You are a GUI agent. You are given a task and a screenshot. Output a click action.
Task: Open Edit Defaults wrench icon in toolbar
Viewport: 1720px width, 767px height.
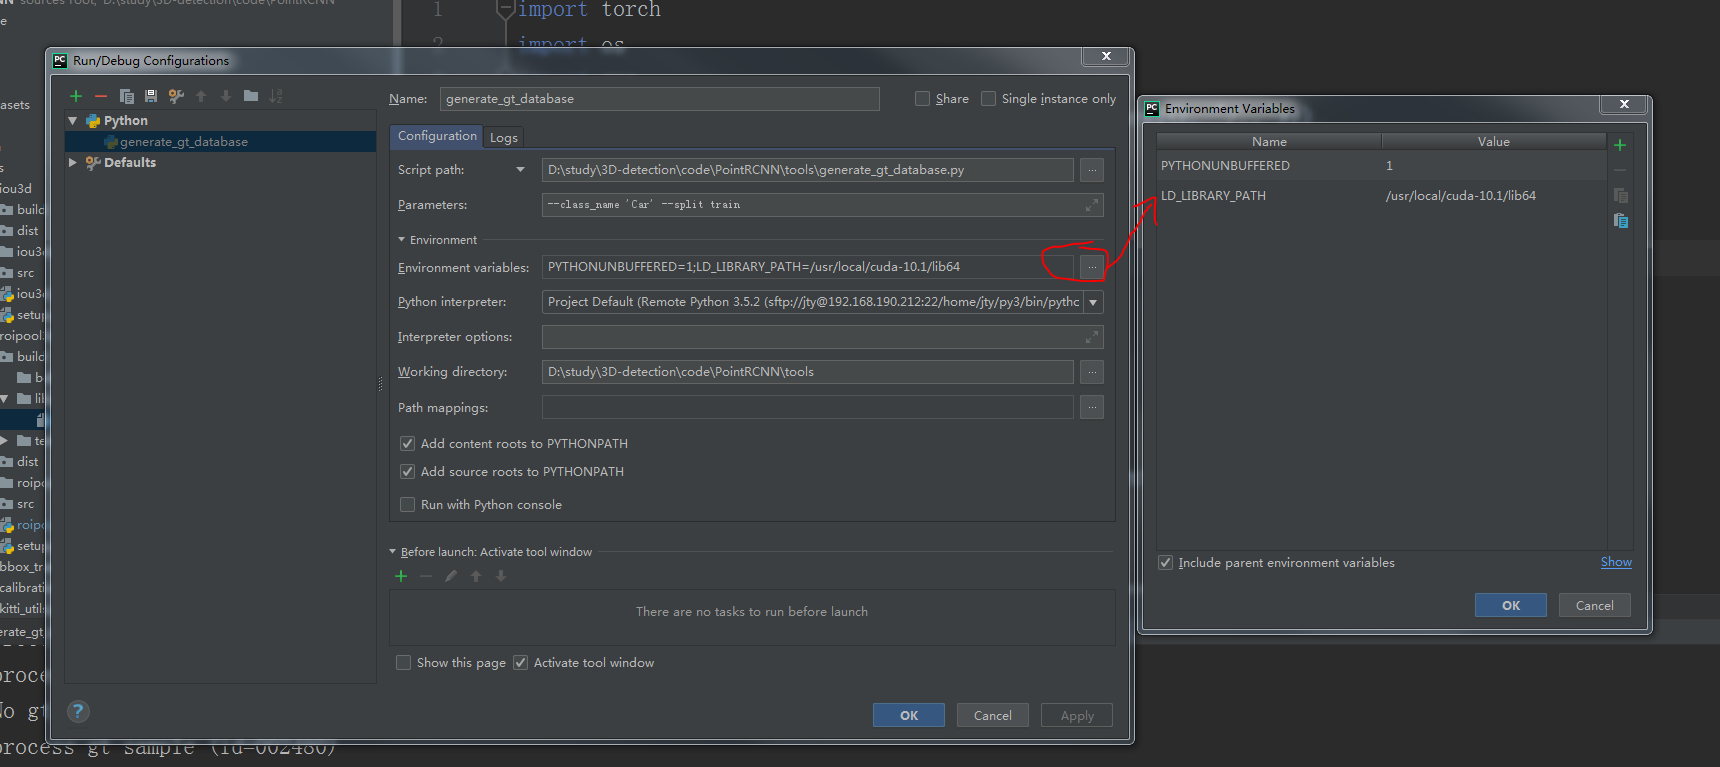pyautogui.click(x=176, y=96)
